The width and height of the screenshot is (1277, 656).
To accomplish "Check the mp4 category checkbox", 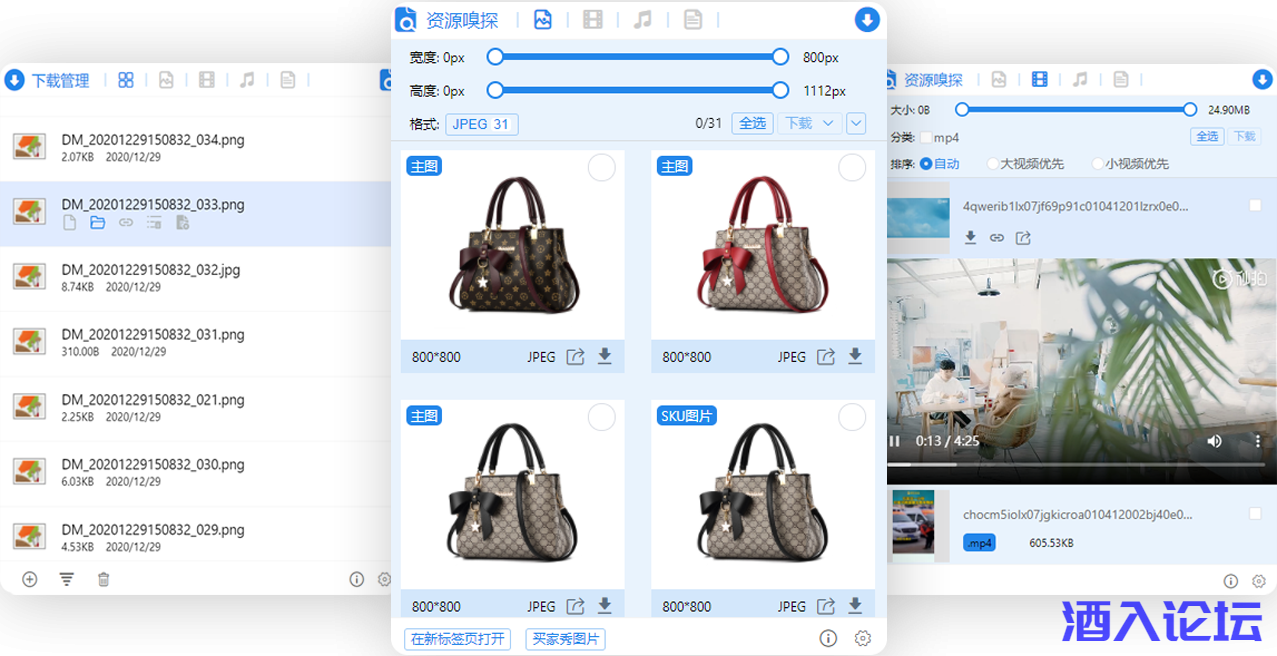I will click(926, 137).
